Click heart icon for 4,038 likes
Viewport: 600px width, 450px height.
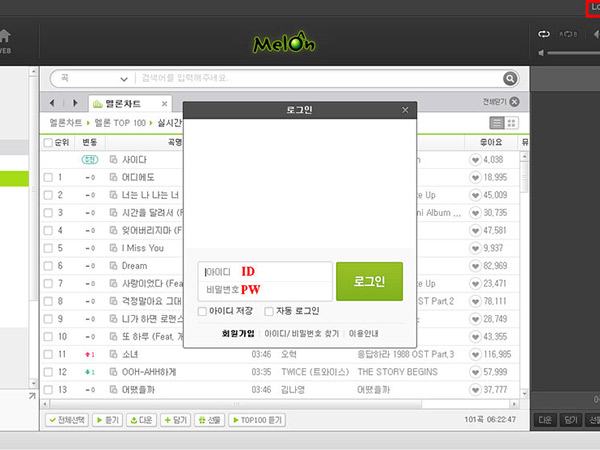coord(475,160)
